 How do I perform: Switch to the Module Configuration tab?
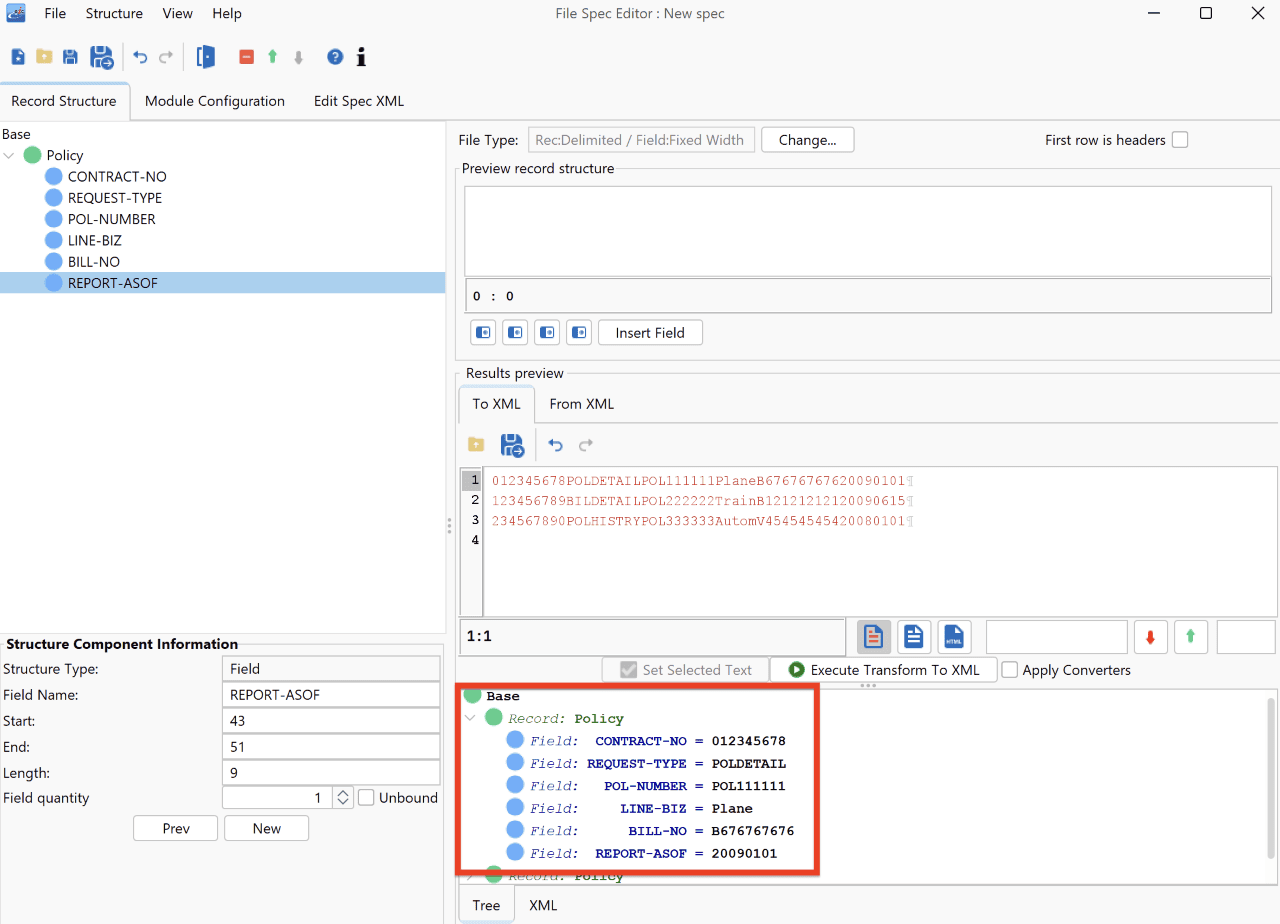pos(215,101)
